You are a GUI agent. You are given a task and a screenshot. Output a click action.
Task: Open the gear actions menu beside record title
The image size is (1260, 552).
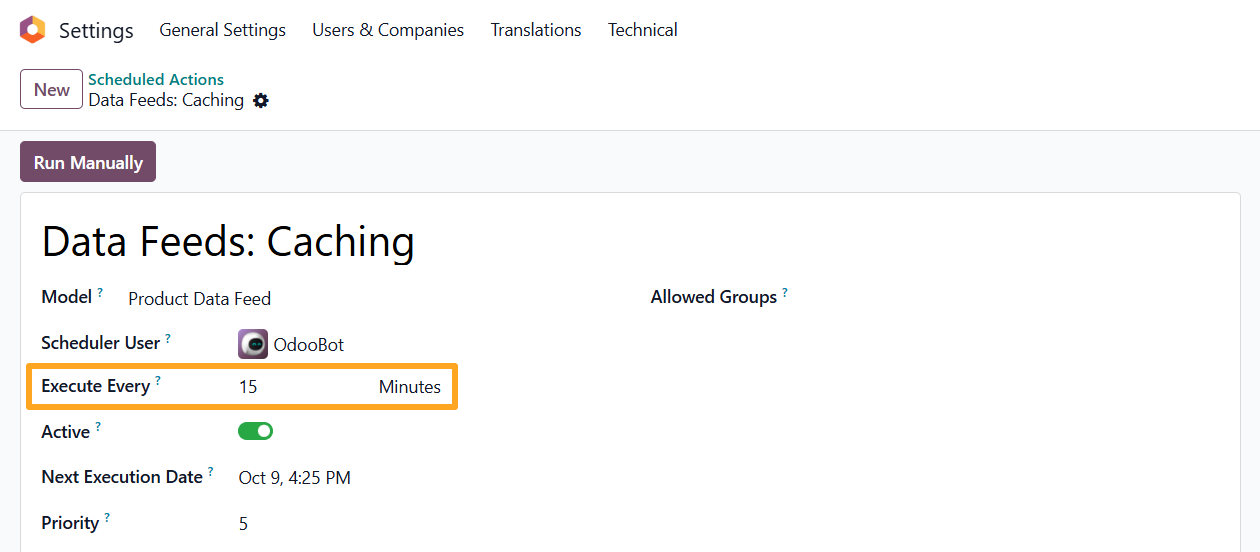261,101
